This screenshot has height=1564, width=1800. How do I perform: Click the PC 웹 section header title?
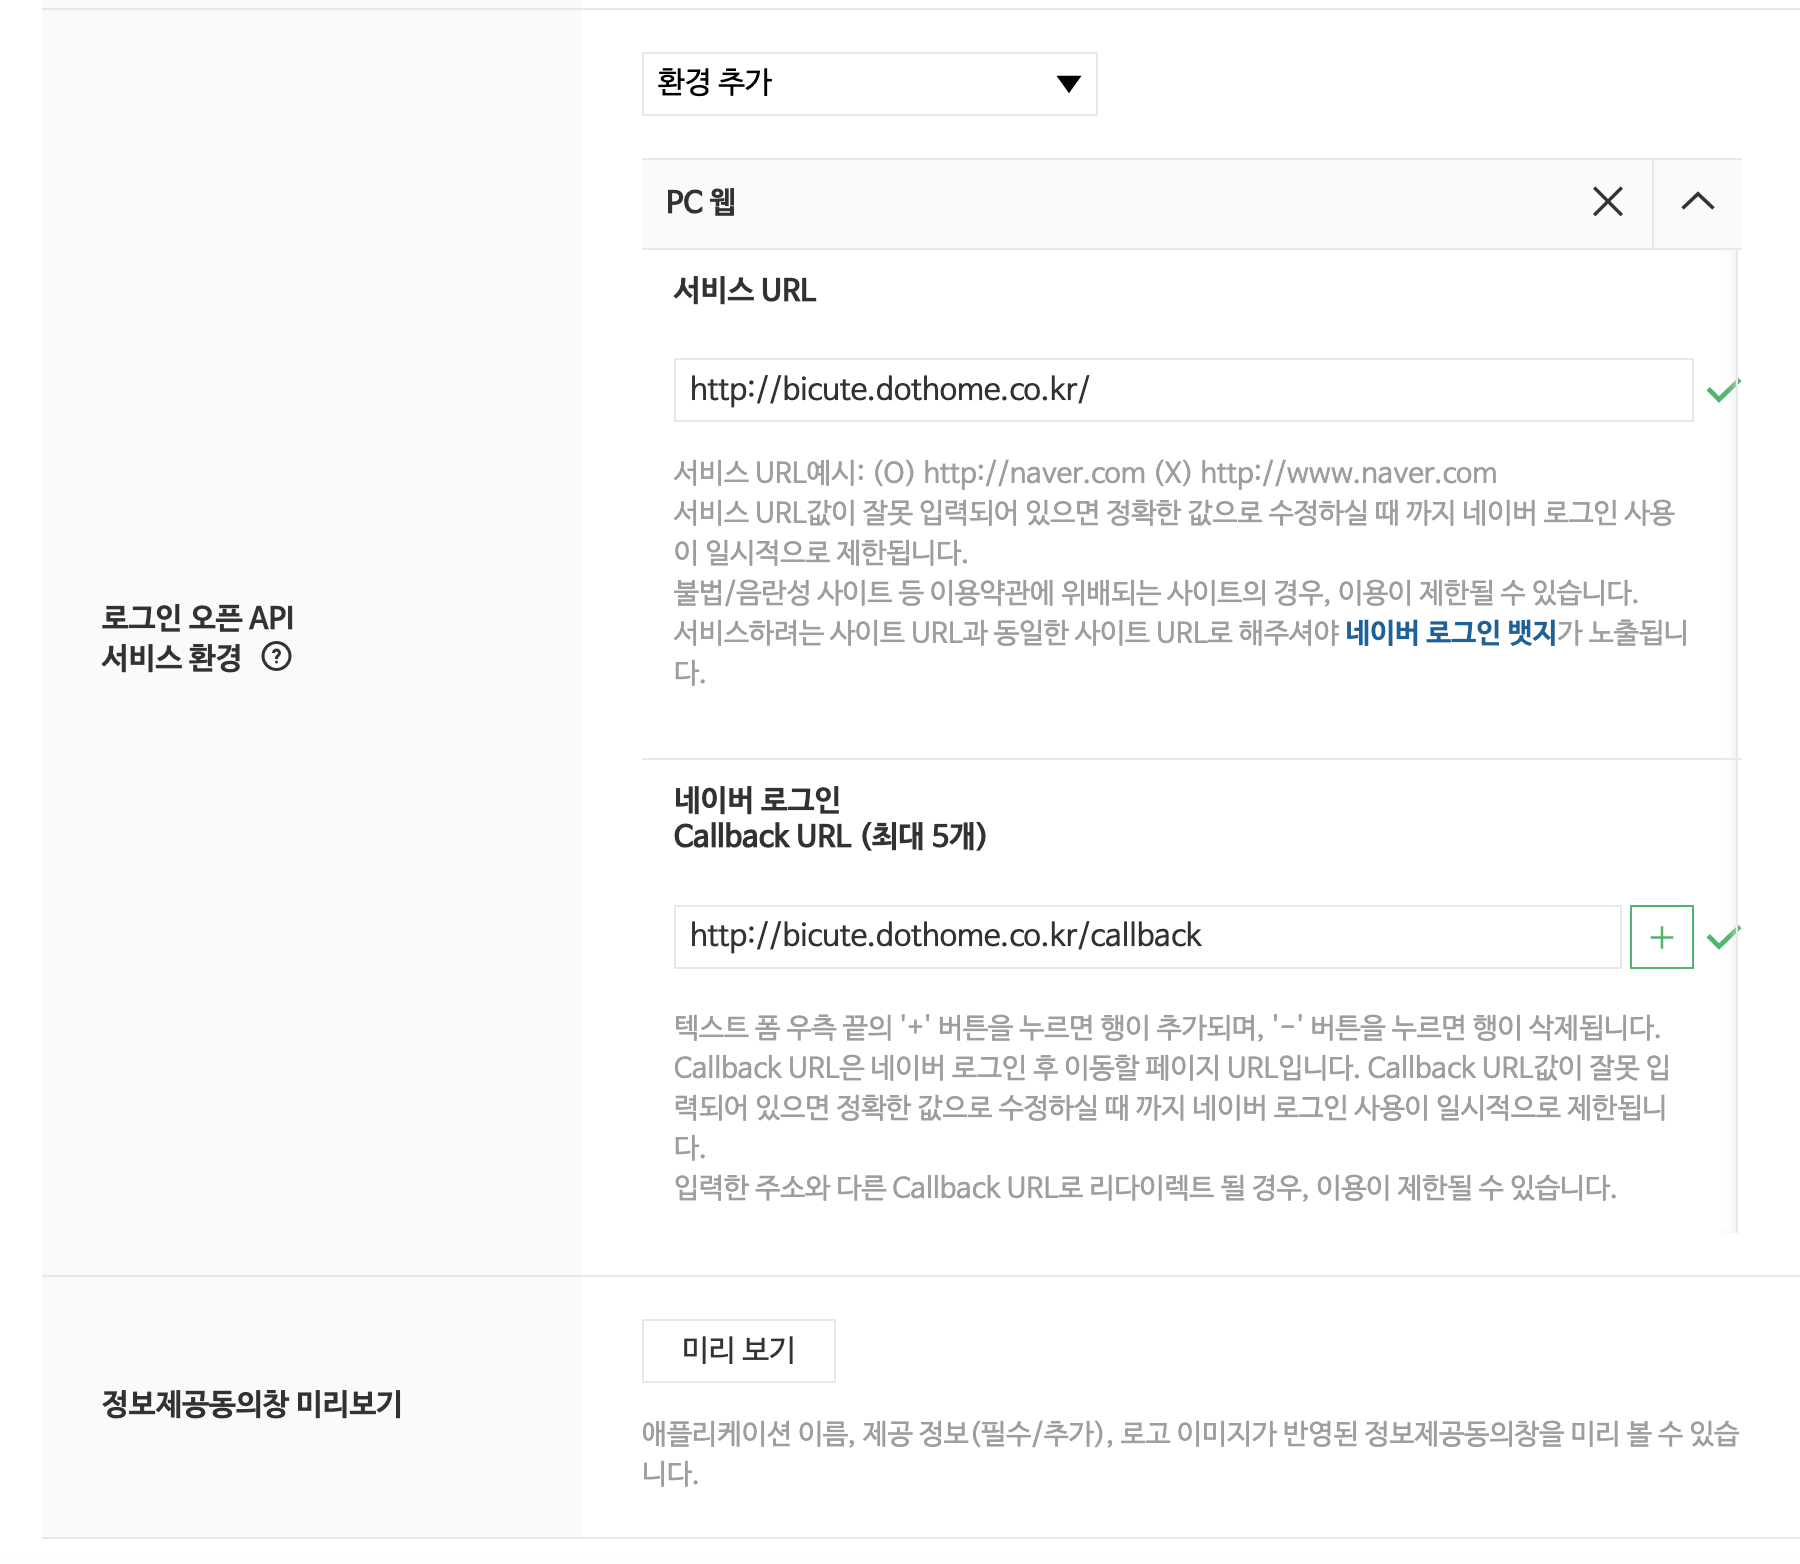(x=701, y=202)
